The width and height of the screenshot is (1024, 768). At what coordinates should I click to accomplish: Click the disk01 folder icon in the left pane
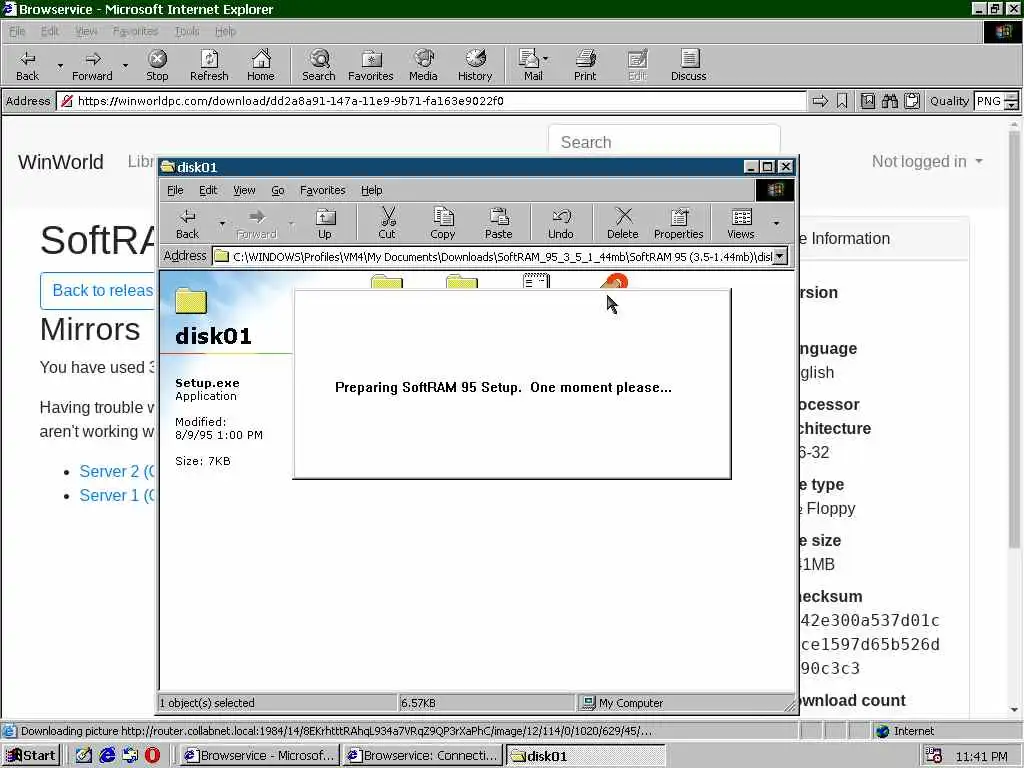tap(191, 300)
